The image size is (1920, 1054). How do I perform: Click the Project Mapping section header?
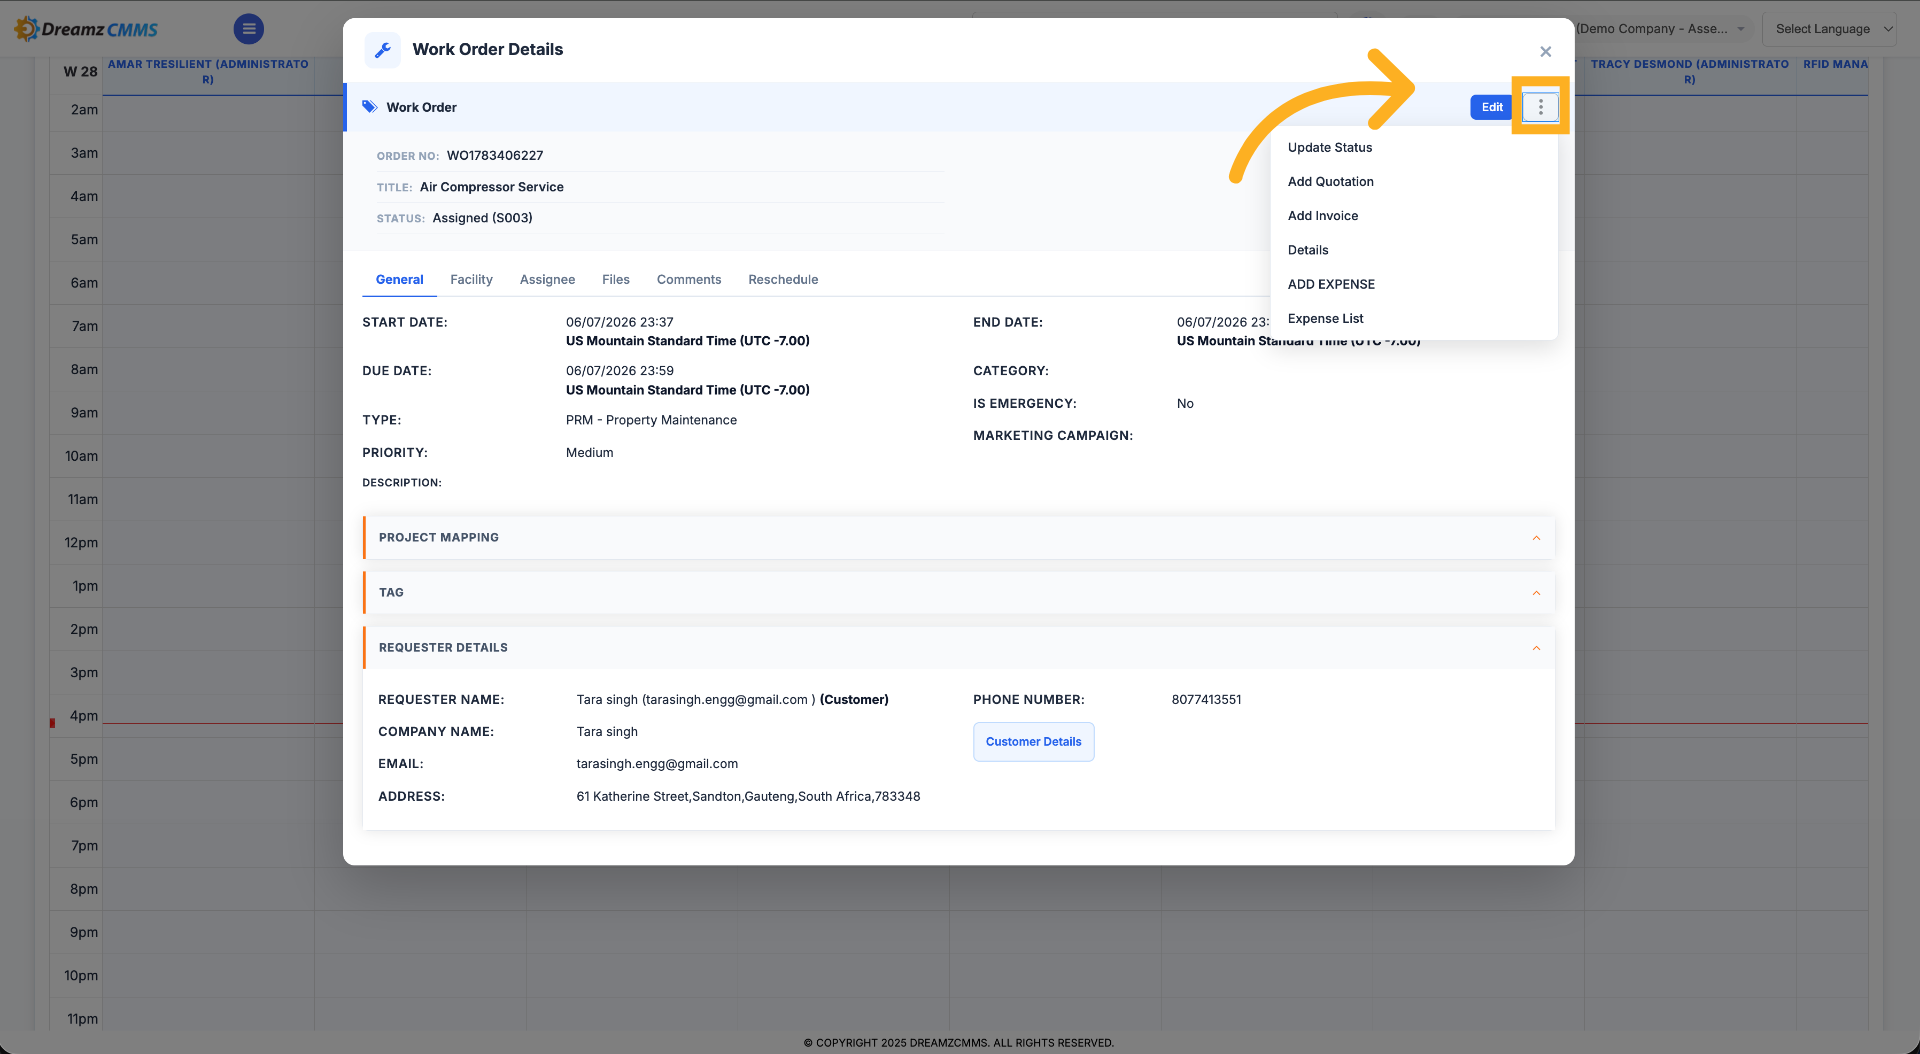958,538
